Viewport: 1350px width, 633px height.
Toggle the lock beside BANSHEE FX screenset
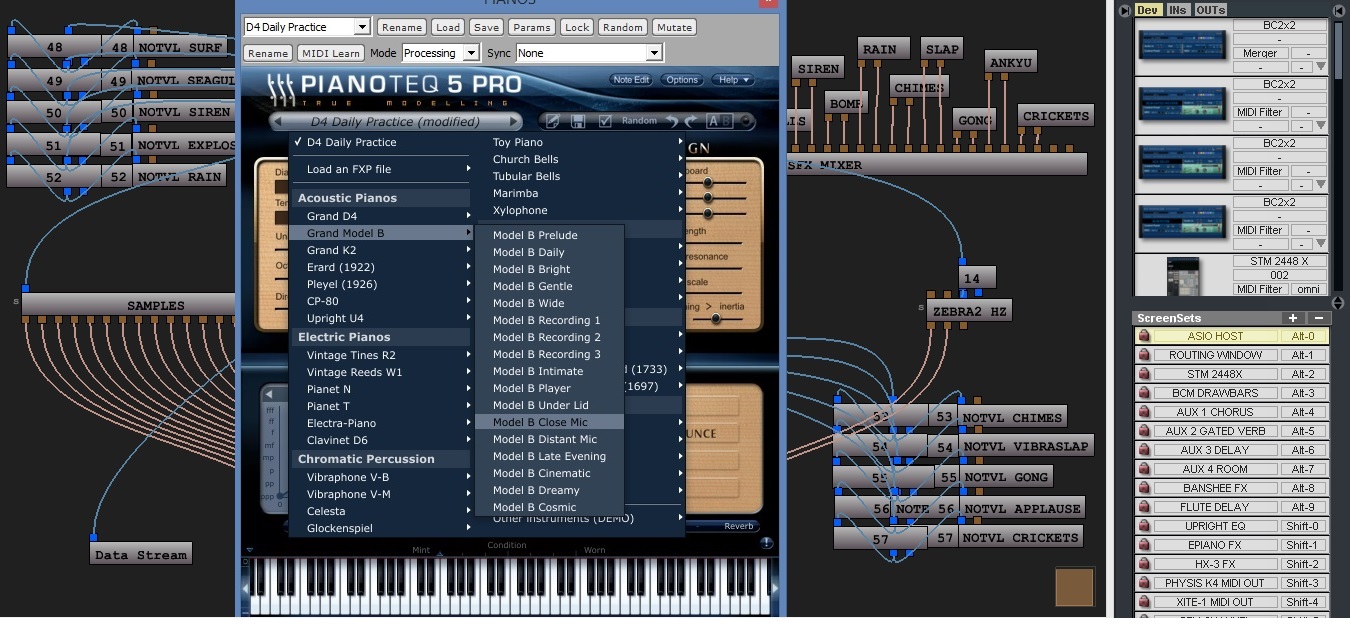click(1144, 488)
